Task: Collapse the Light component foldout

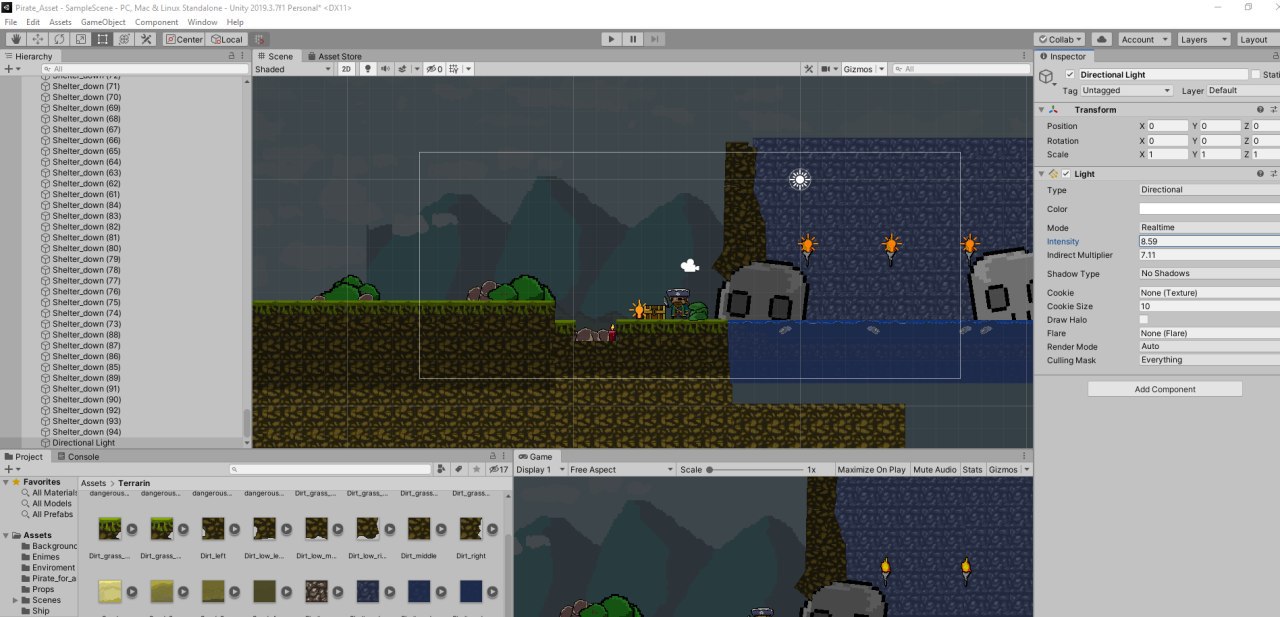Action: [1042, 174]
